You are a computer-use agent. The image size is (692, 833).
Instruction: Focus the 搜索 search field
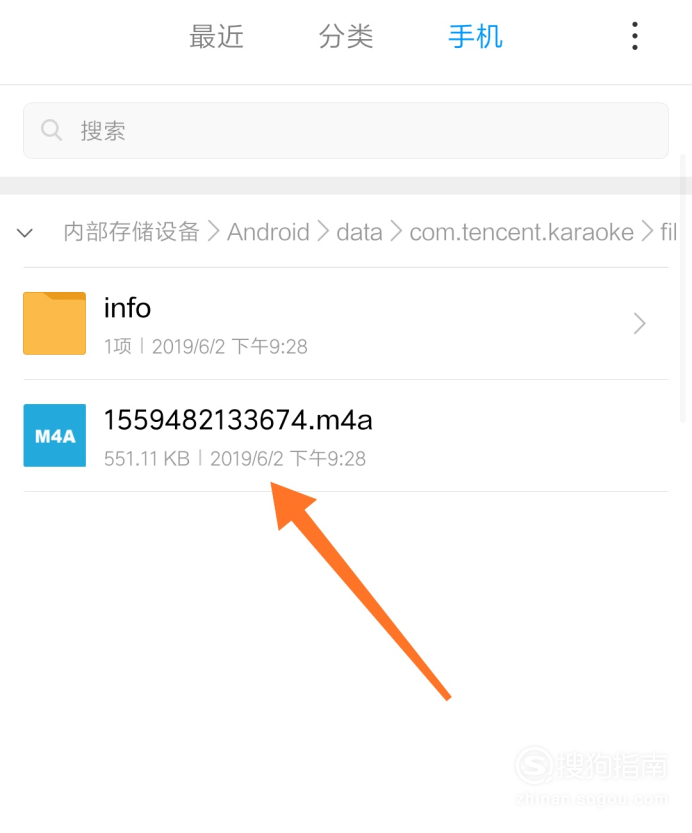(x=346, y=131)
